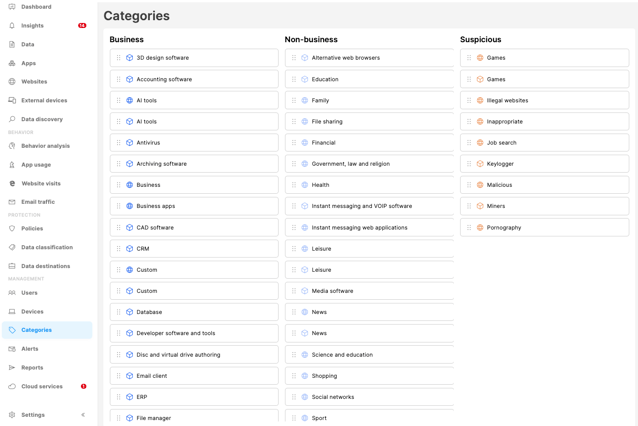
Task: Open the Cloud services cloud icon
Action: tap(12, 387)
